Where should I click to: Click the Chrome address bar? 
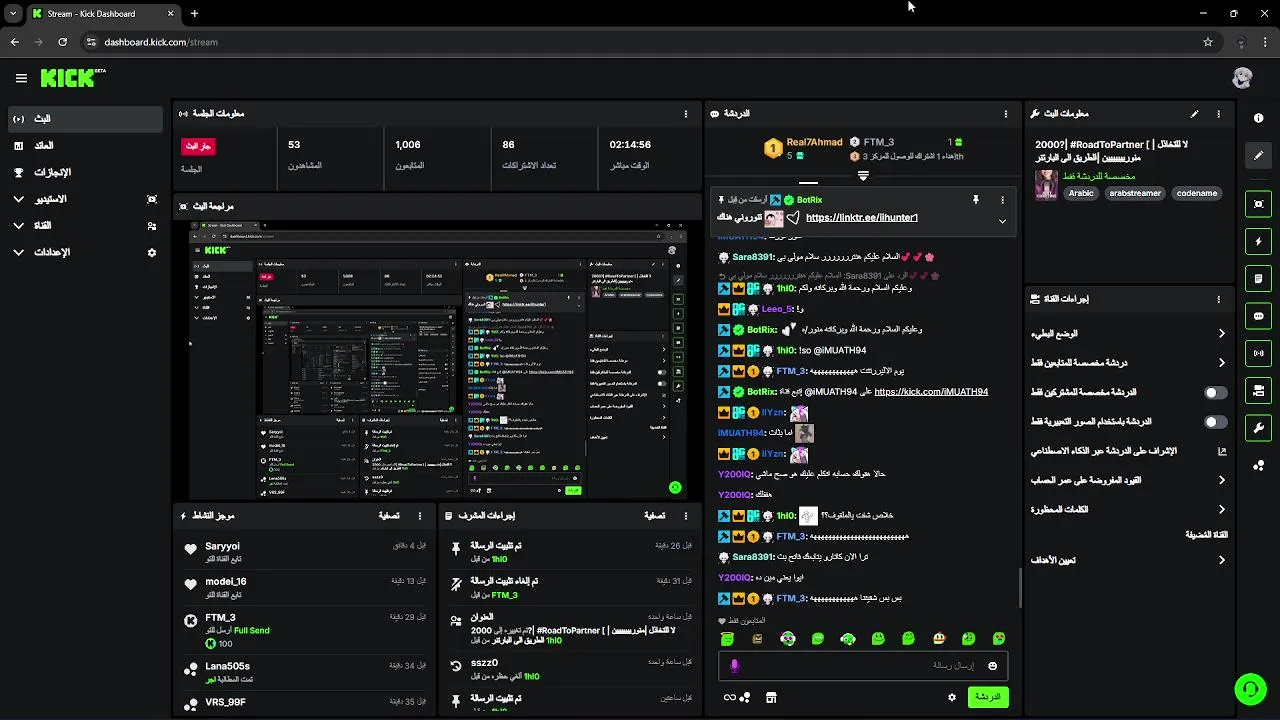click(x=640, y=42)
